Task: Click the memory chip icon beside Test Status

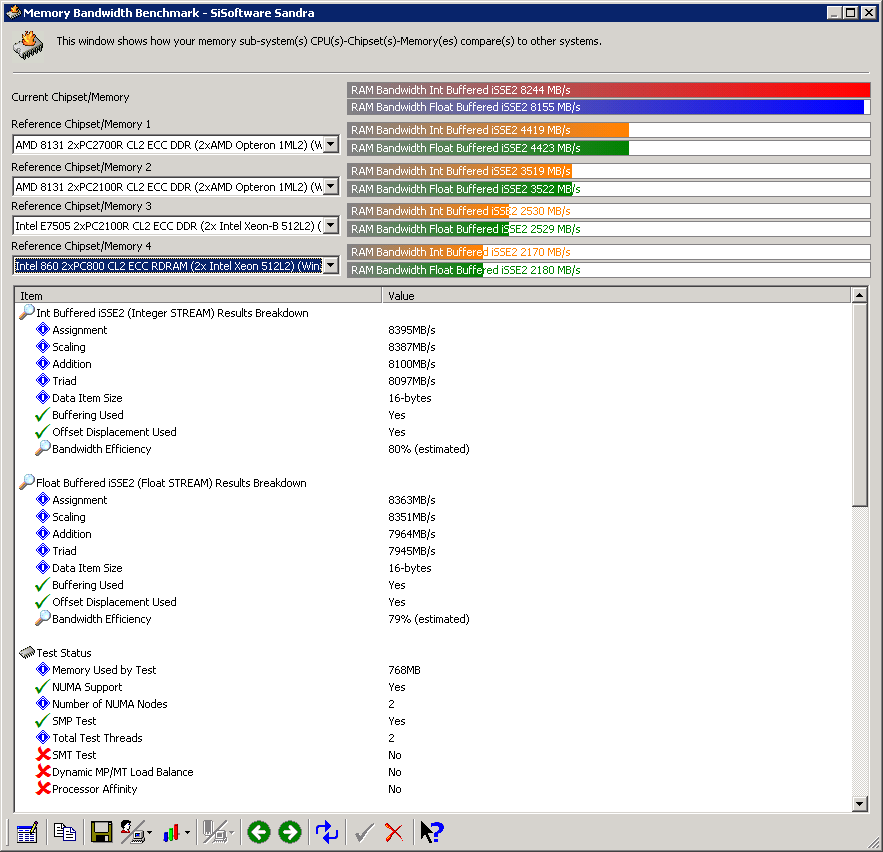Action: pos(26,653)
